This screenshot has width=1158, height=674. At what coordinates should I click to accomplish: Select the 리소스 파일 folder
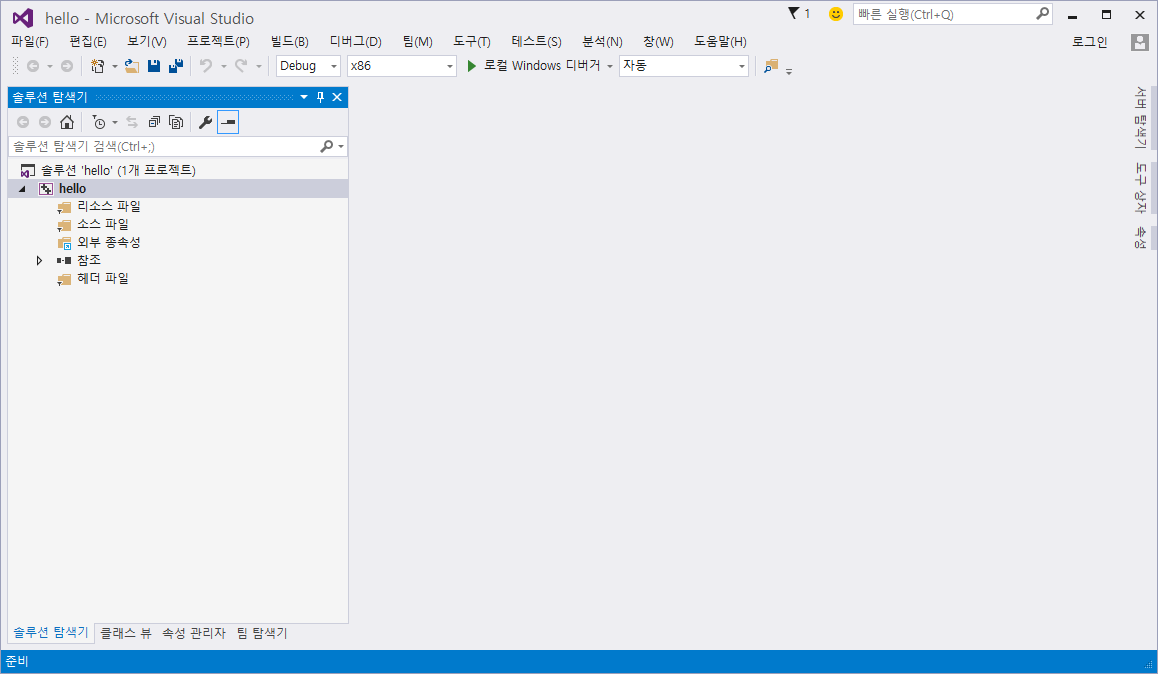coord(109,207)
